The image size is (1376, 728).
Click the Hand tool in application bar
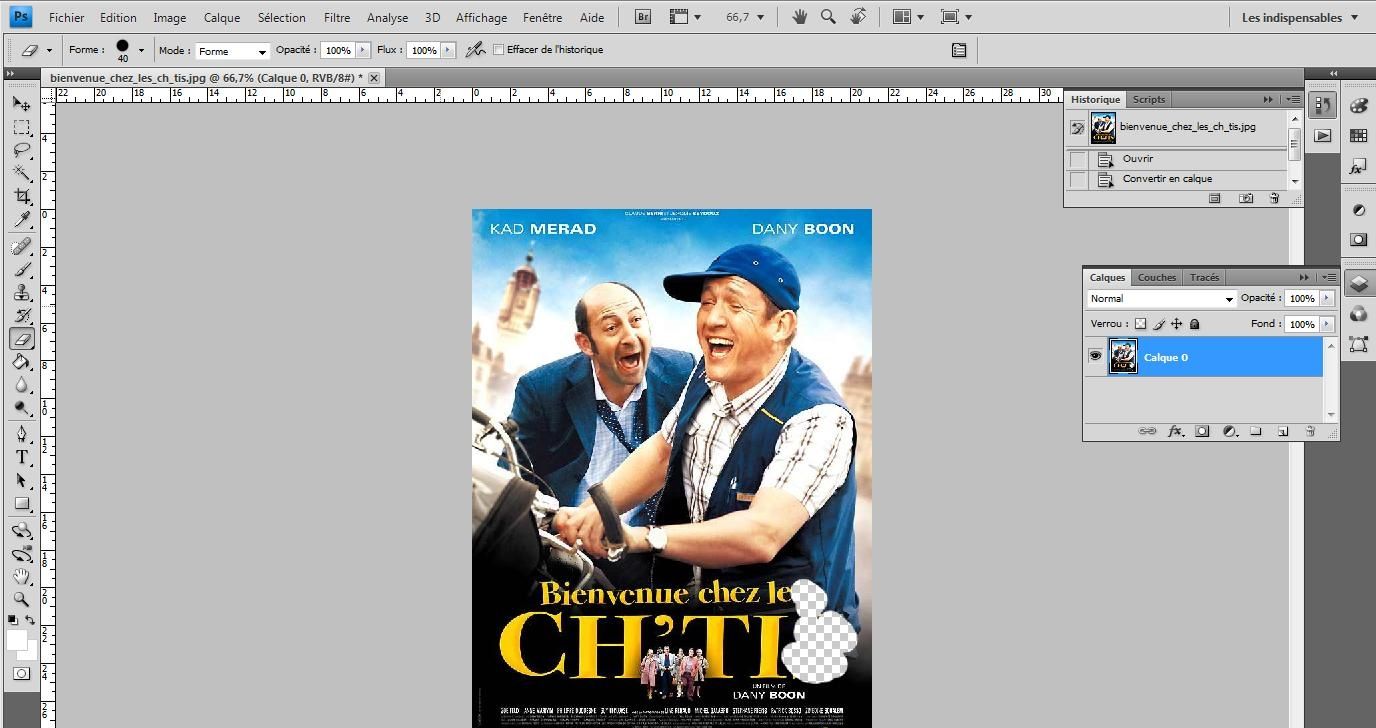pyautogui.click(x=799, y=17)
